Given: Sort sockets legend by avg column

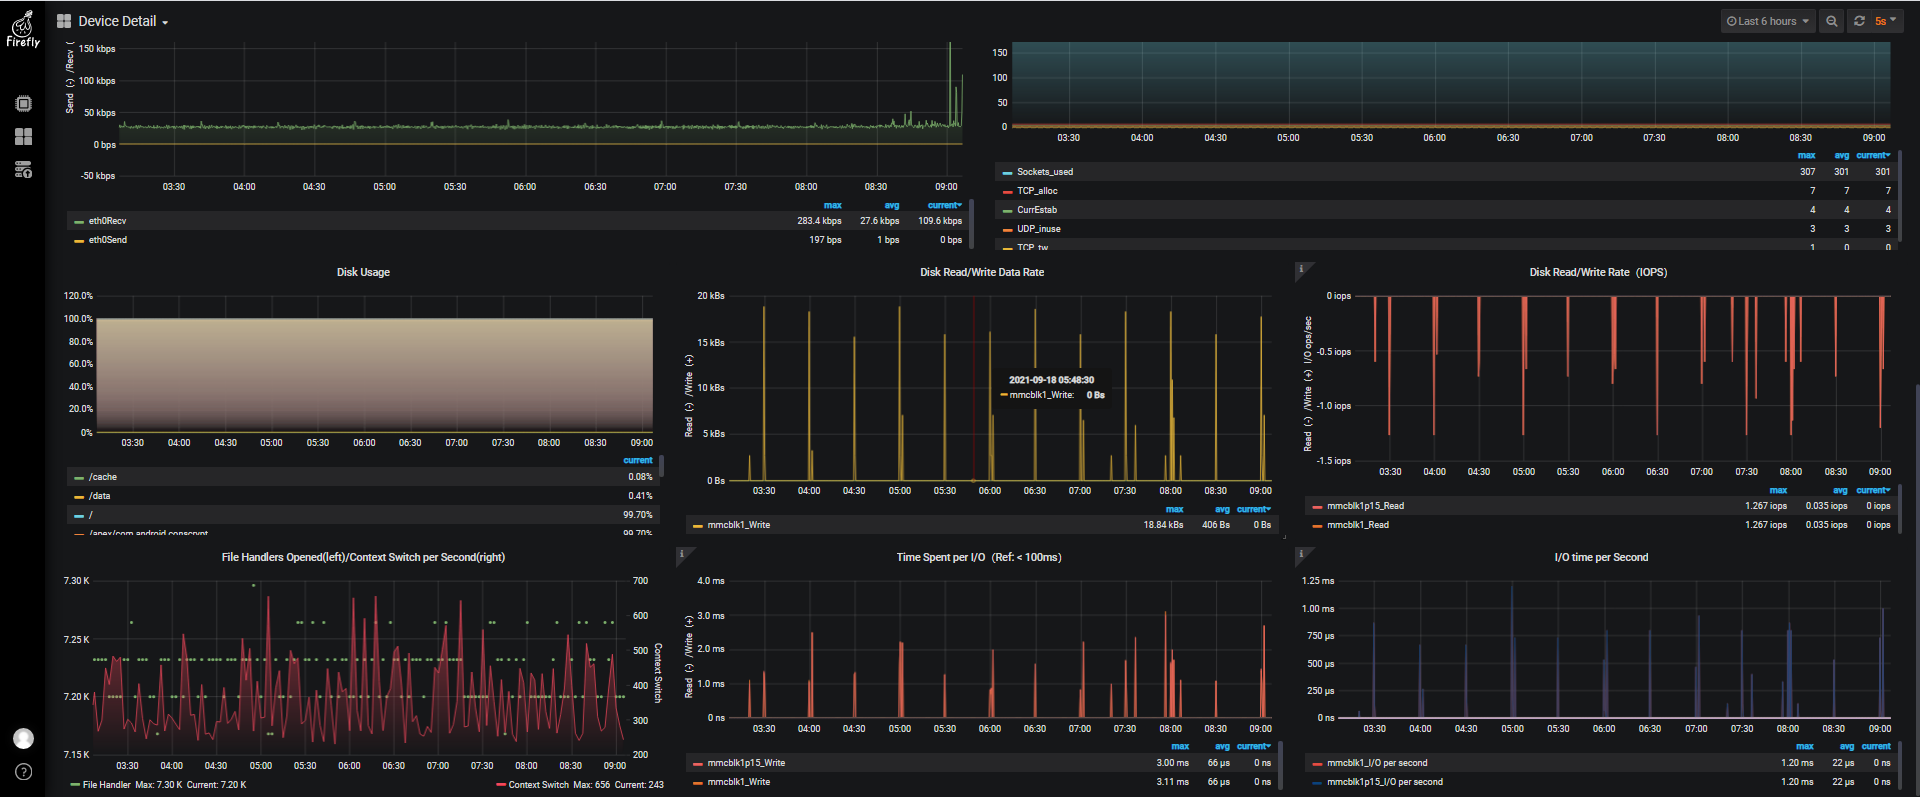Looking at the screenshot, I should 1842,155.
